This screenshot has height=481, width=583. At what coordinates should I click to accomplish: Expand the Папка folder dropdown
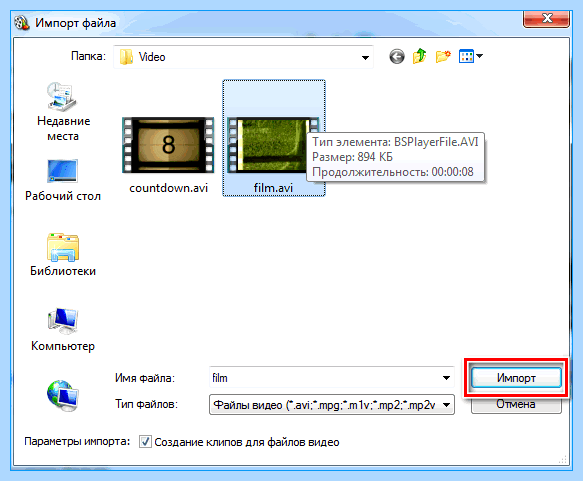tap(365, 57)
